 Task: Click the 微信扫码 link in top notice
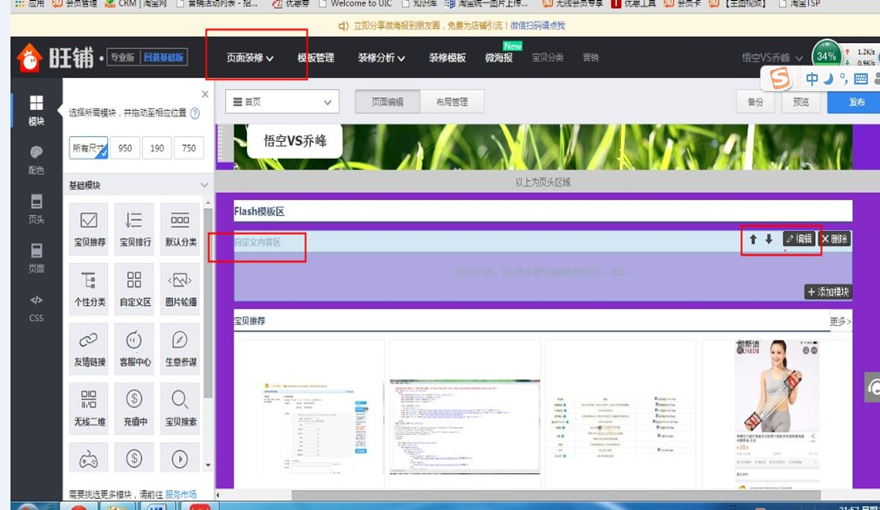538,26
